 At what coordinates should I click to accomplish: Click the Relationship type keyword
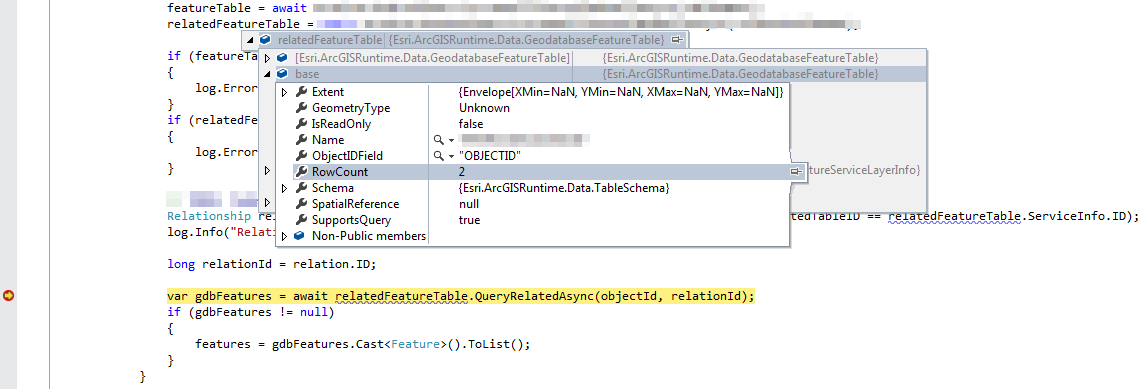click(210, 216)
